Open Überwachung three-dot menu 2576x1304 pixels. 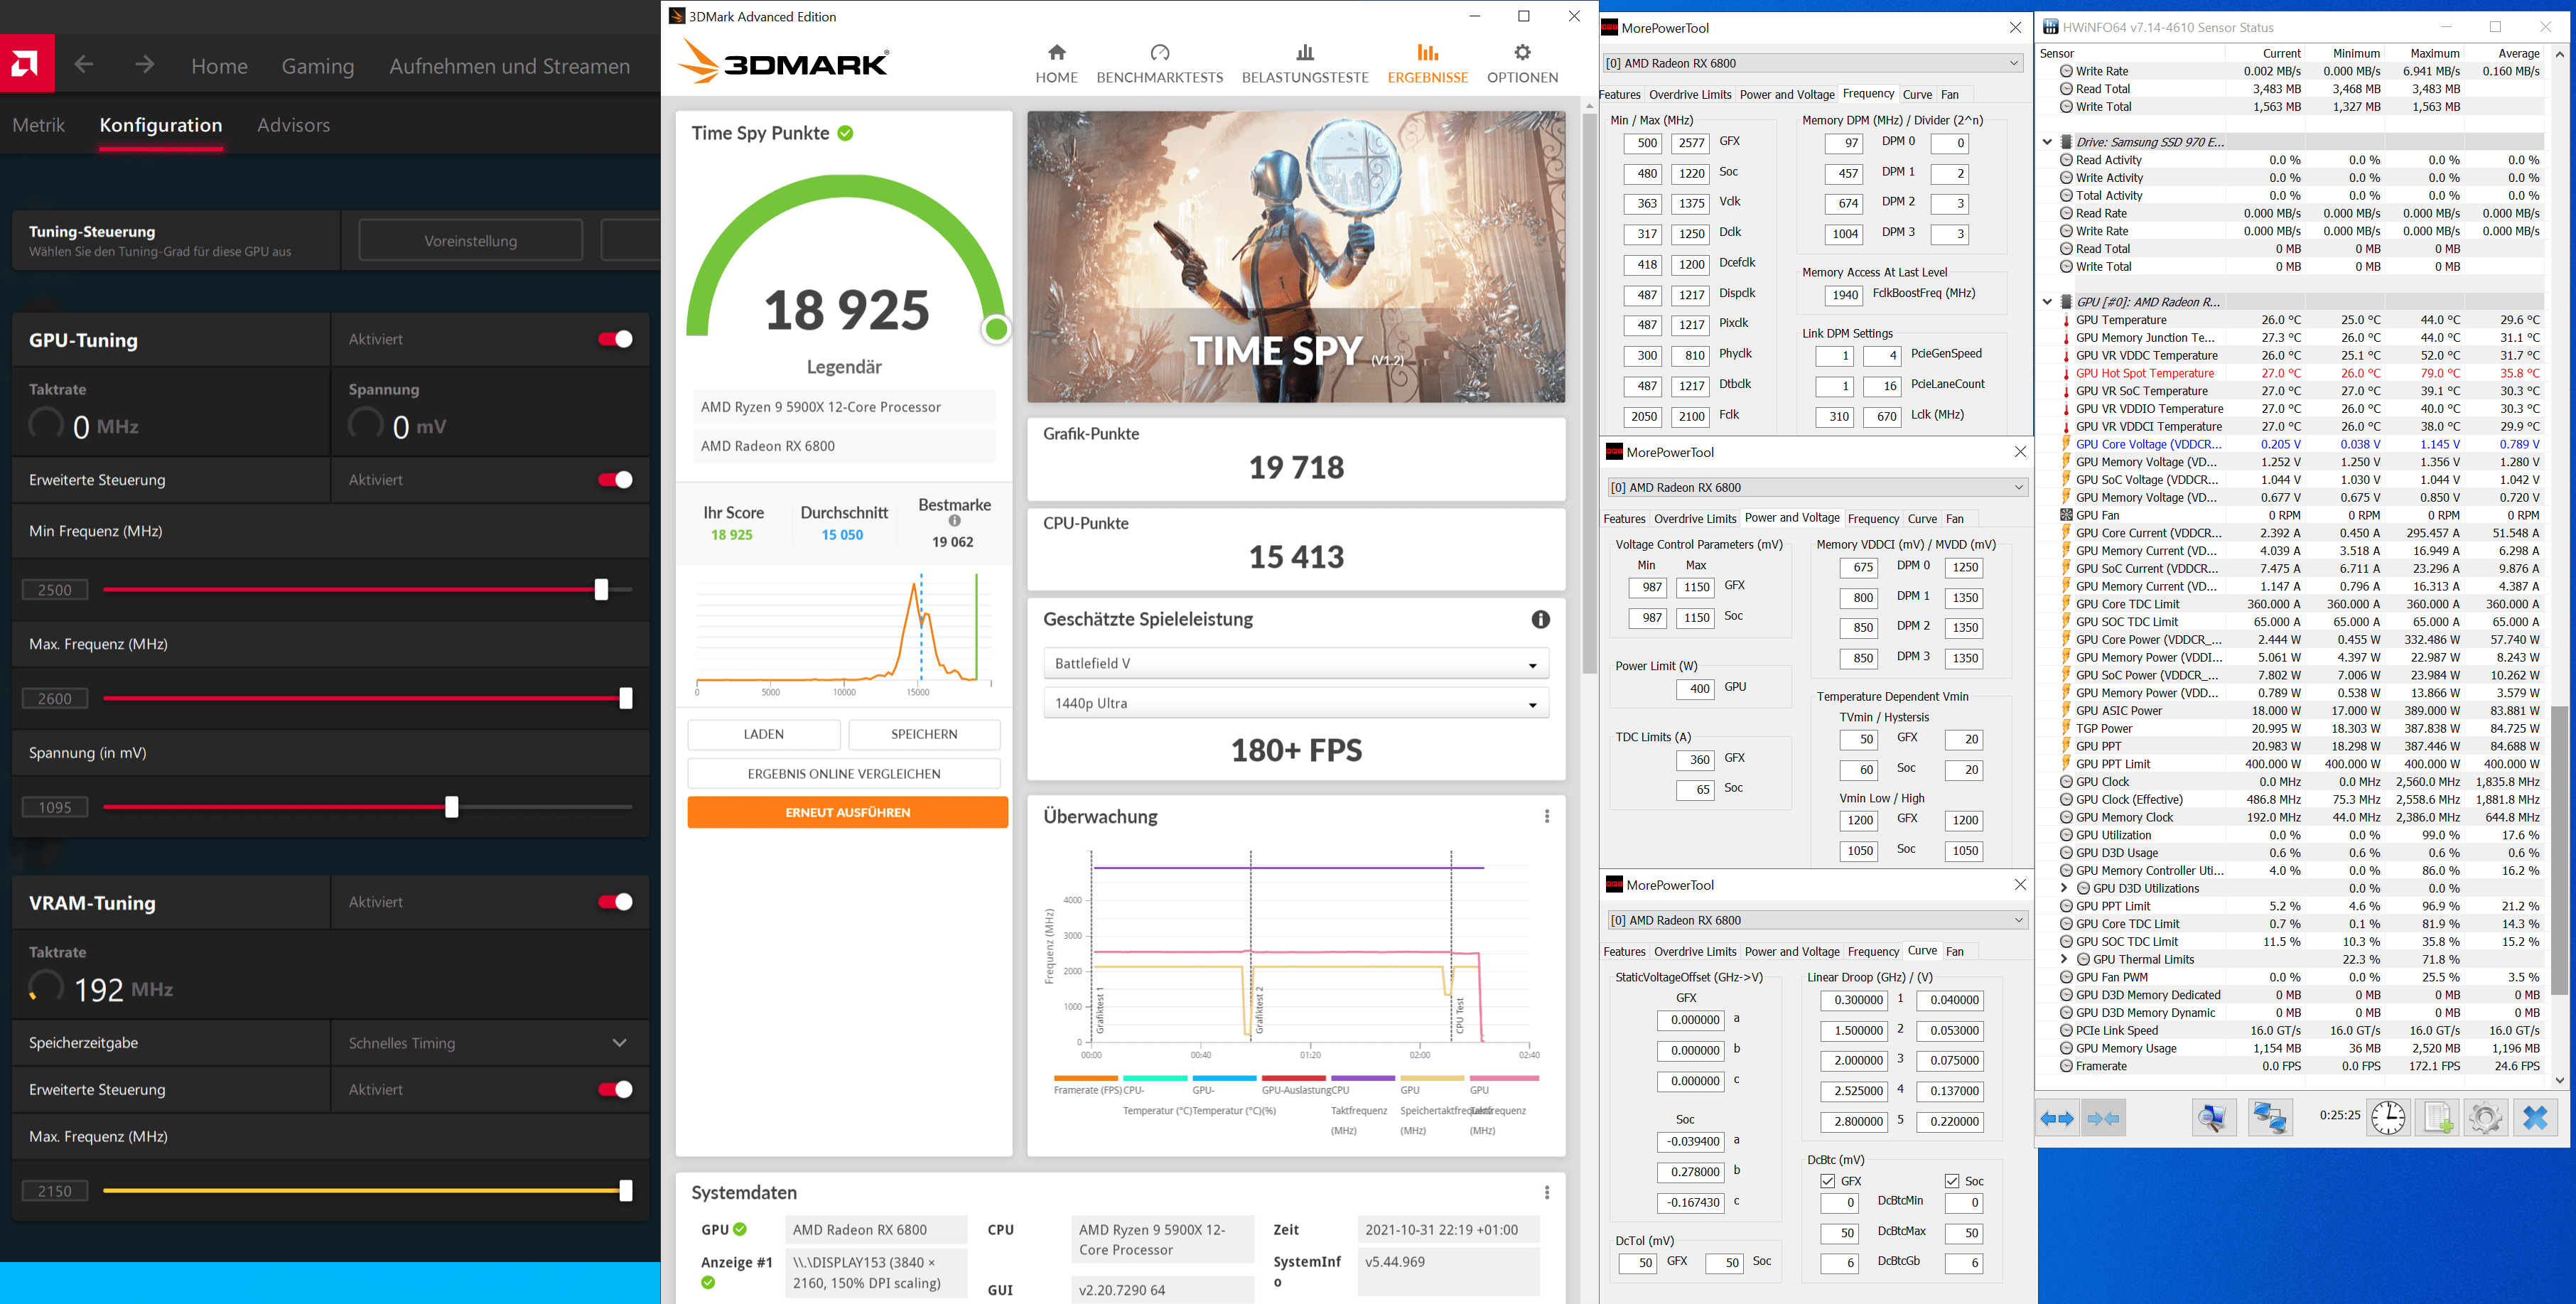pyautogui.click(x=1546, y=816)
